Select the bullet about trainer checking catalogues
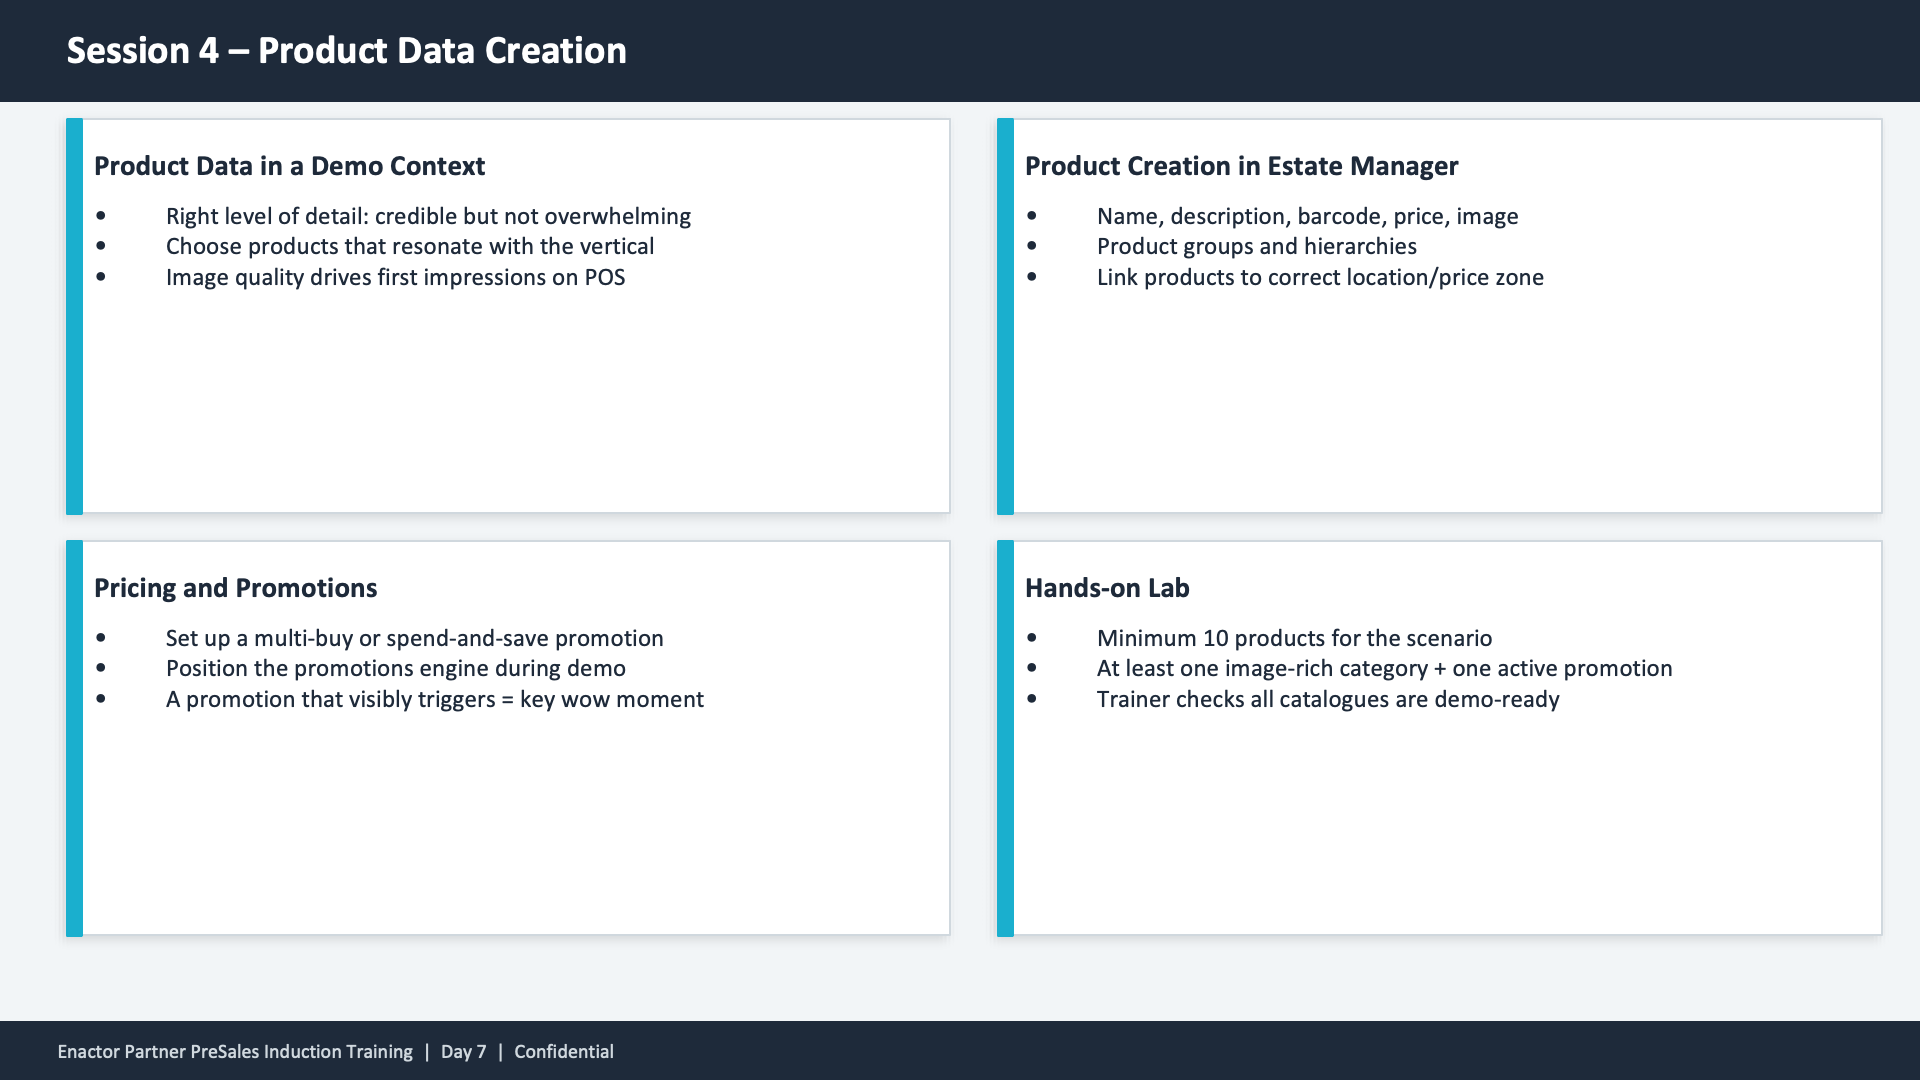The width and height of the screenshot is (1920, 1080). tap(1328, 699)
